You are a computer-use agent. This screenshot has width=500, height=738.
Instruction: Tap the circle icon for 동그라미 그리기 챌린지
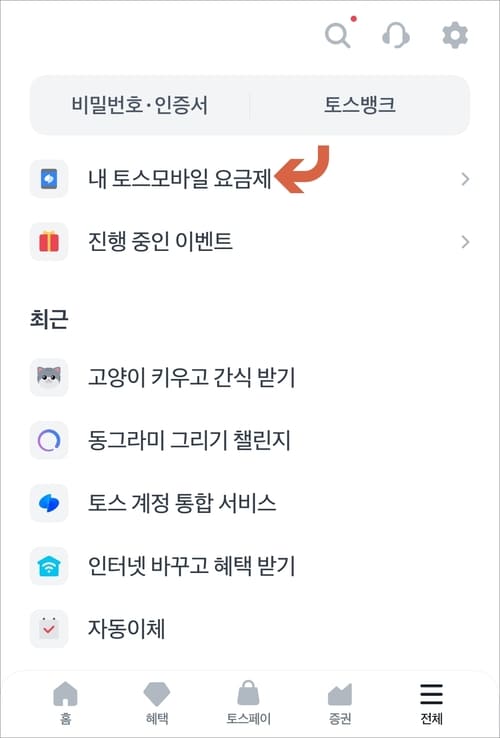[49, 440]
